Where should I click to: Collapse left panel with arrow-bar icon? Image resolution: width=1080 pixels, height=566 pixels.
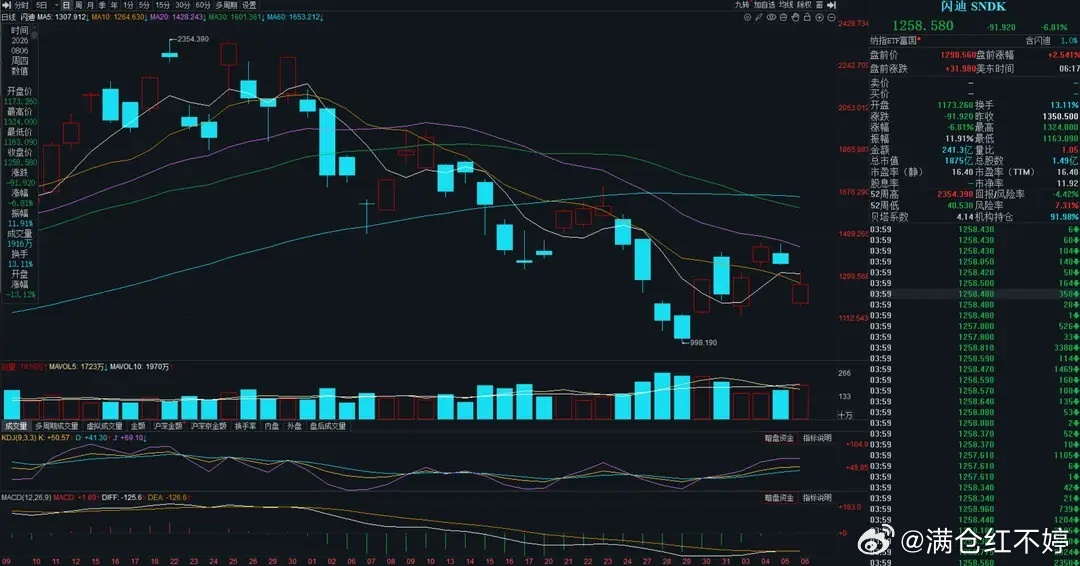7,6
